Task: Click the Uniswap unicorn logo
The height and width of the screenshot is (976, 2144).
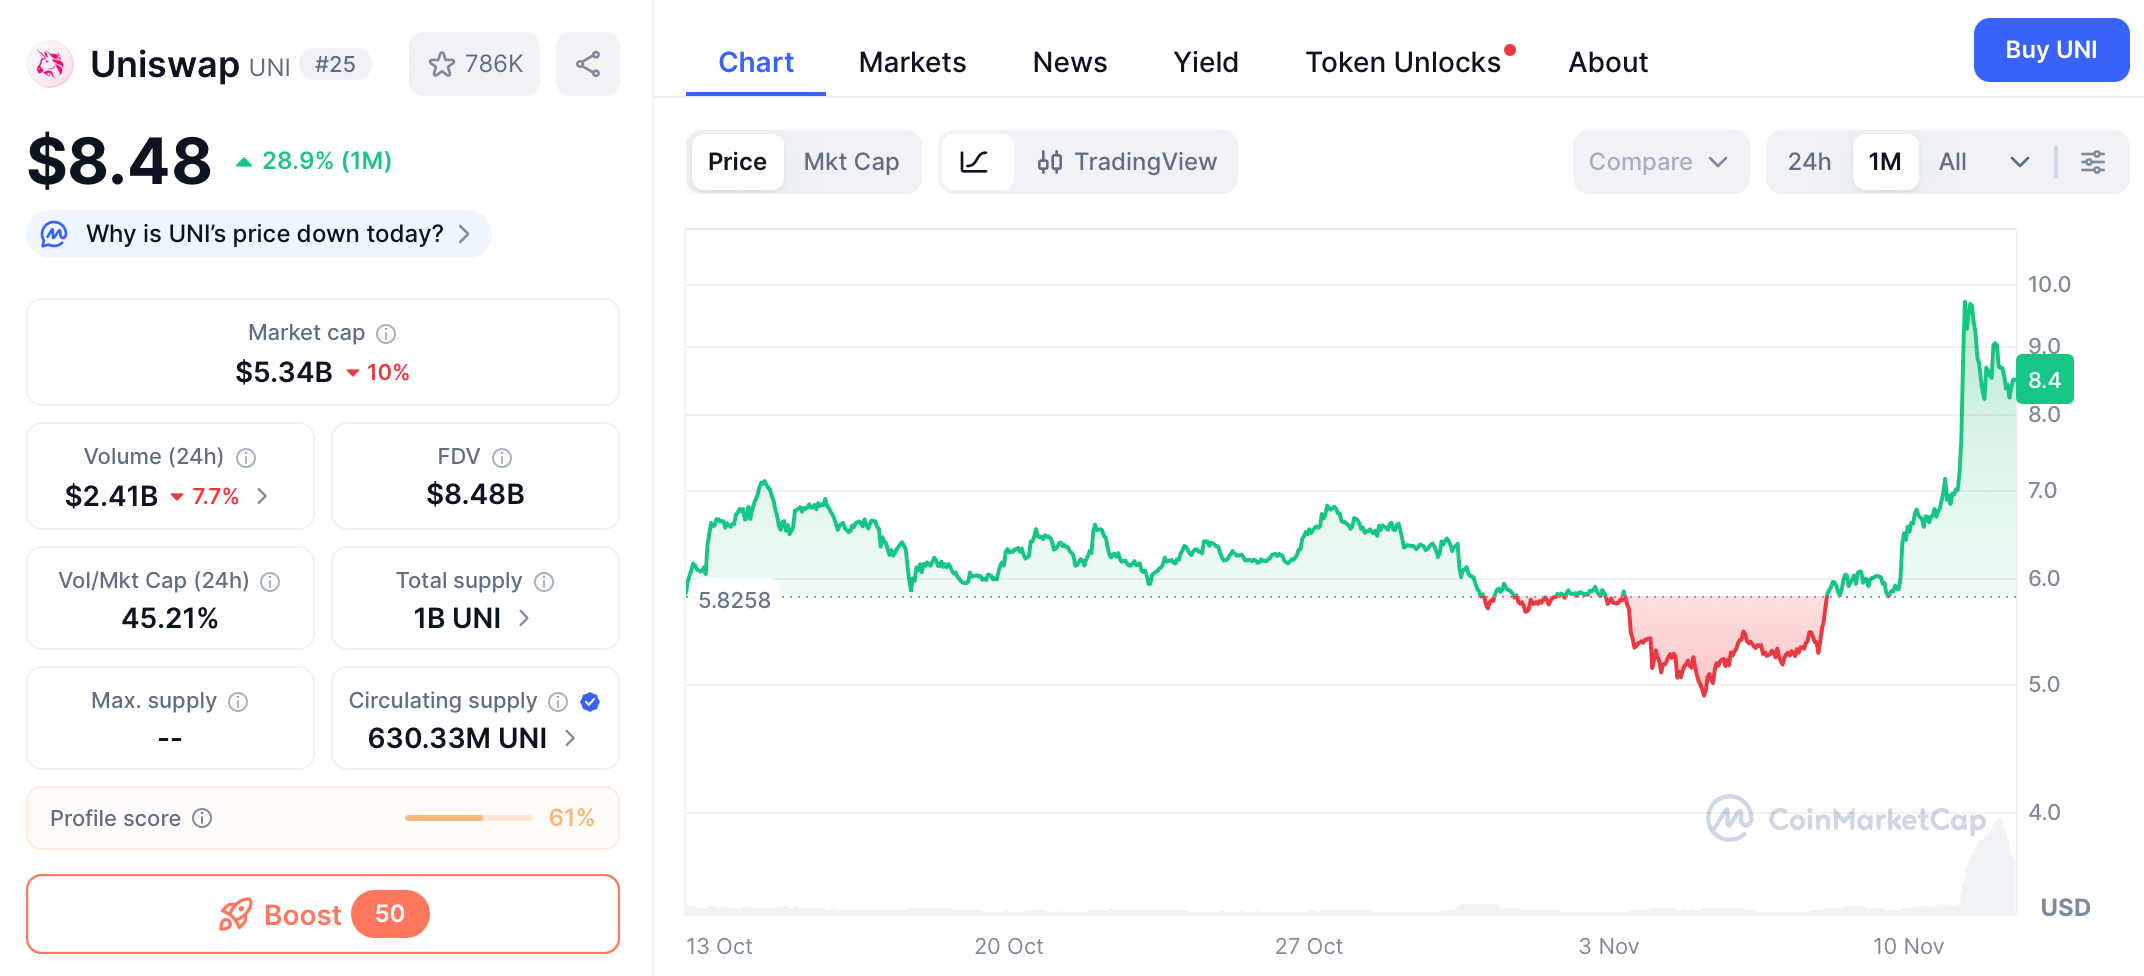Action: click(x=49, y=63)
